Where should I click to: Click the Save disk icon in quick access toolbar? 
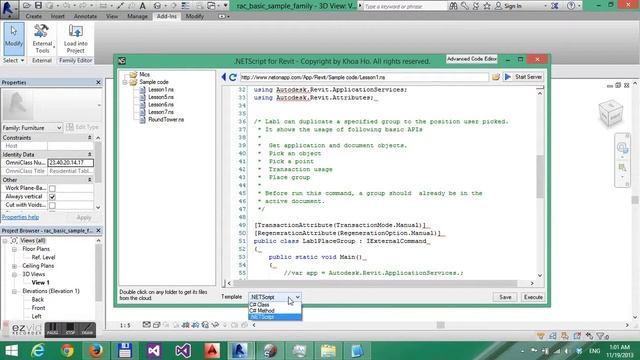[x=38, y=6]
